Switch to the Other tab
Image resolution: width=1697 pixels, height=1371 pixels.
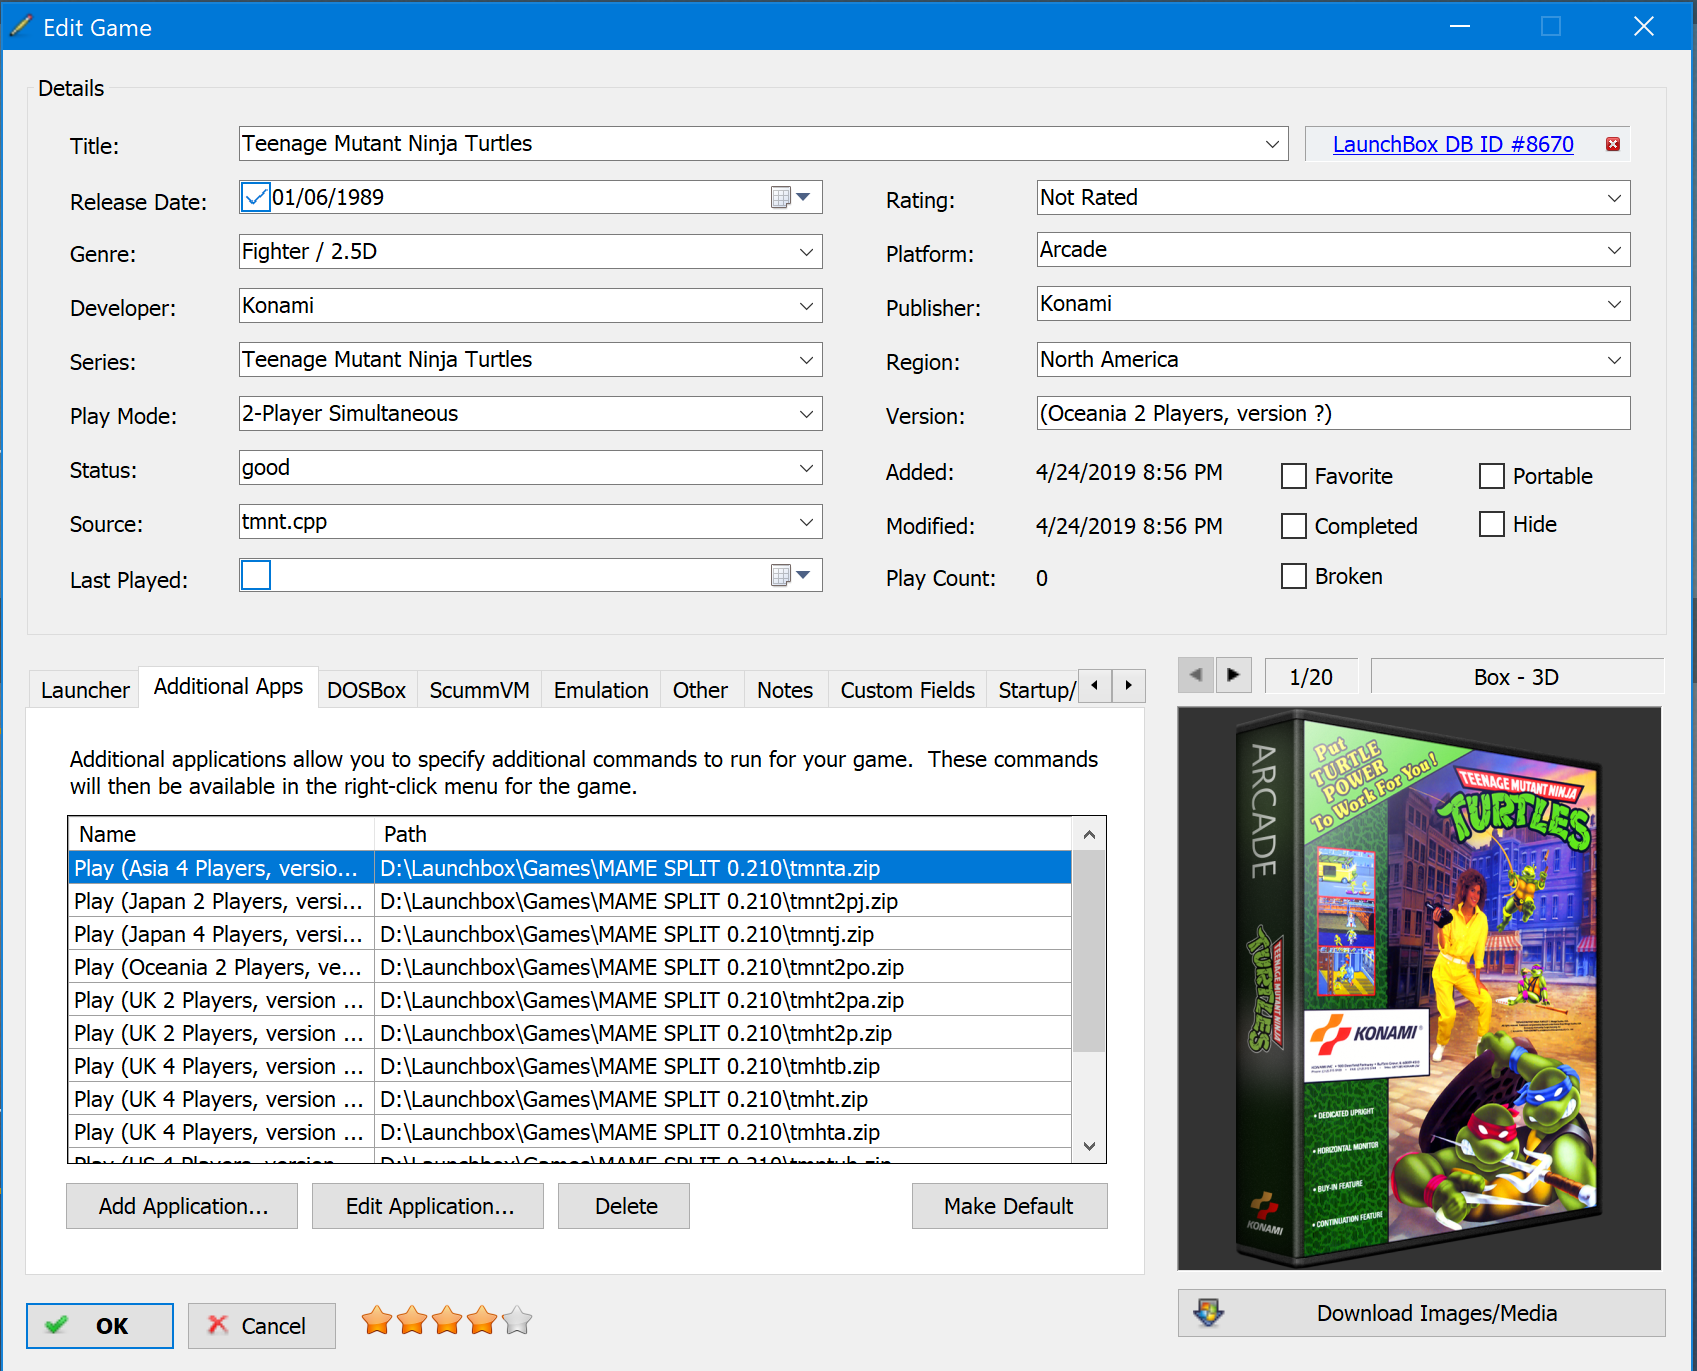click(700, 690)
